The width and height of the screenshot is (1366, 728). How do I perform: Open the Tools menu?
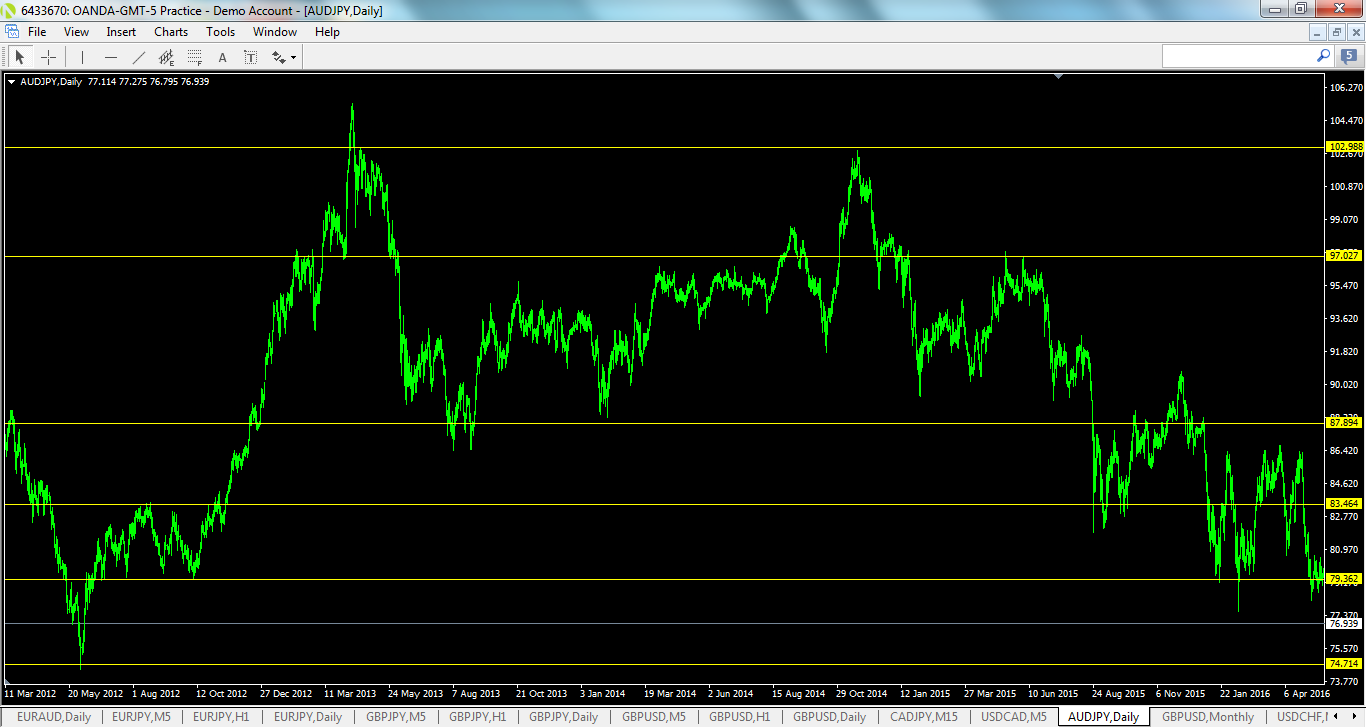[x=220, y=31]
